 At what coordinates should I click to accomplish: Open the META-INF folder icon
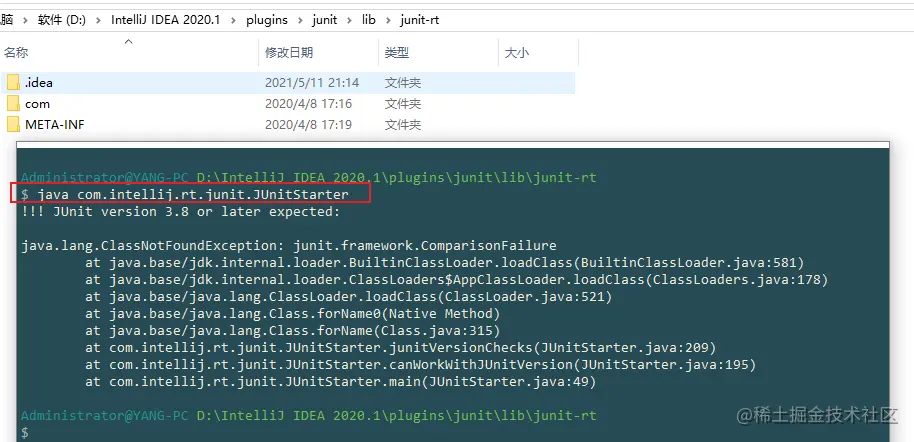[13, 125]
